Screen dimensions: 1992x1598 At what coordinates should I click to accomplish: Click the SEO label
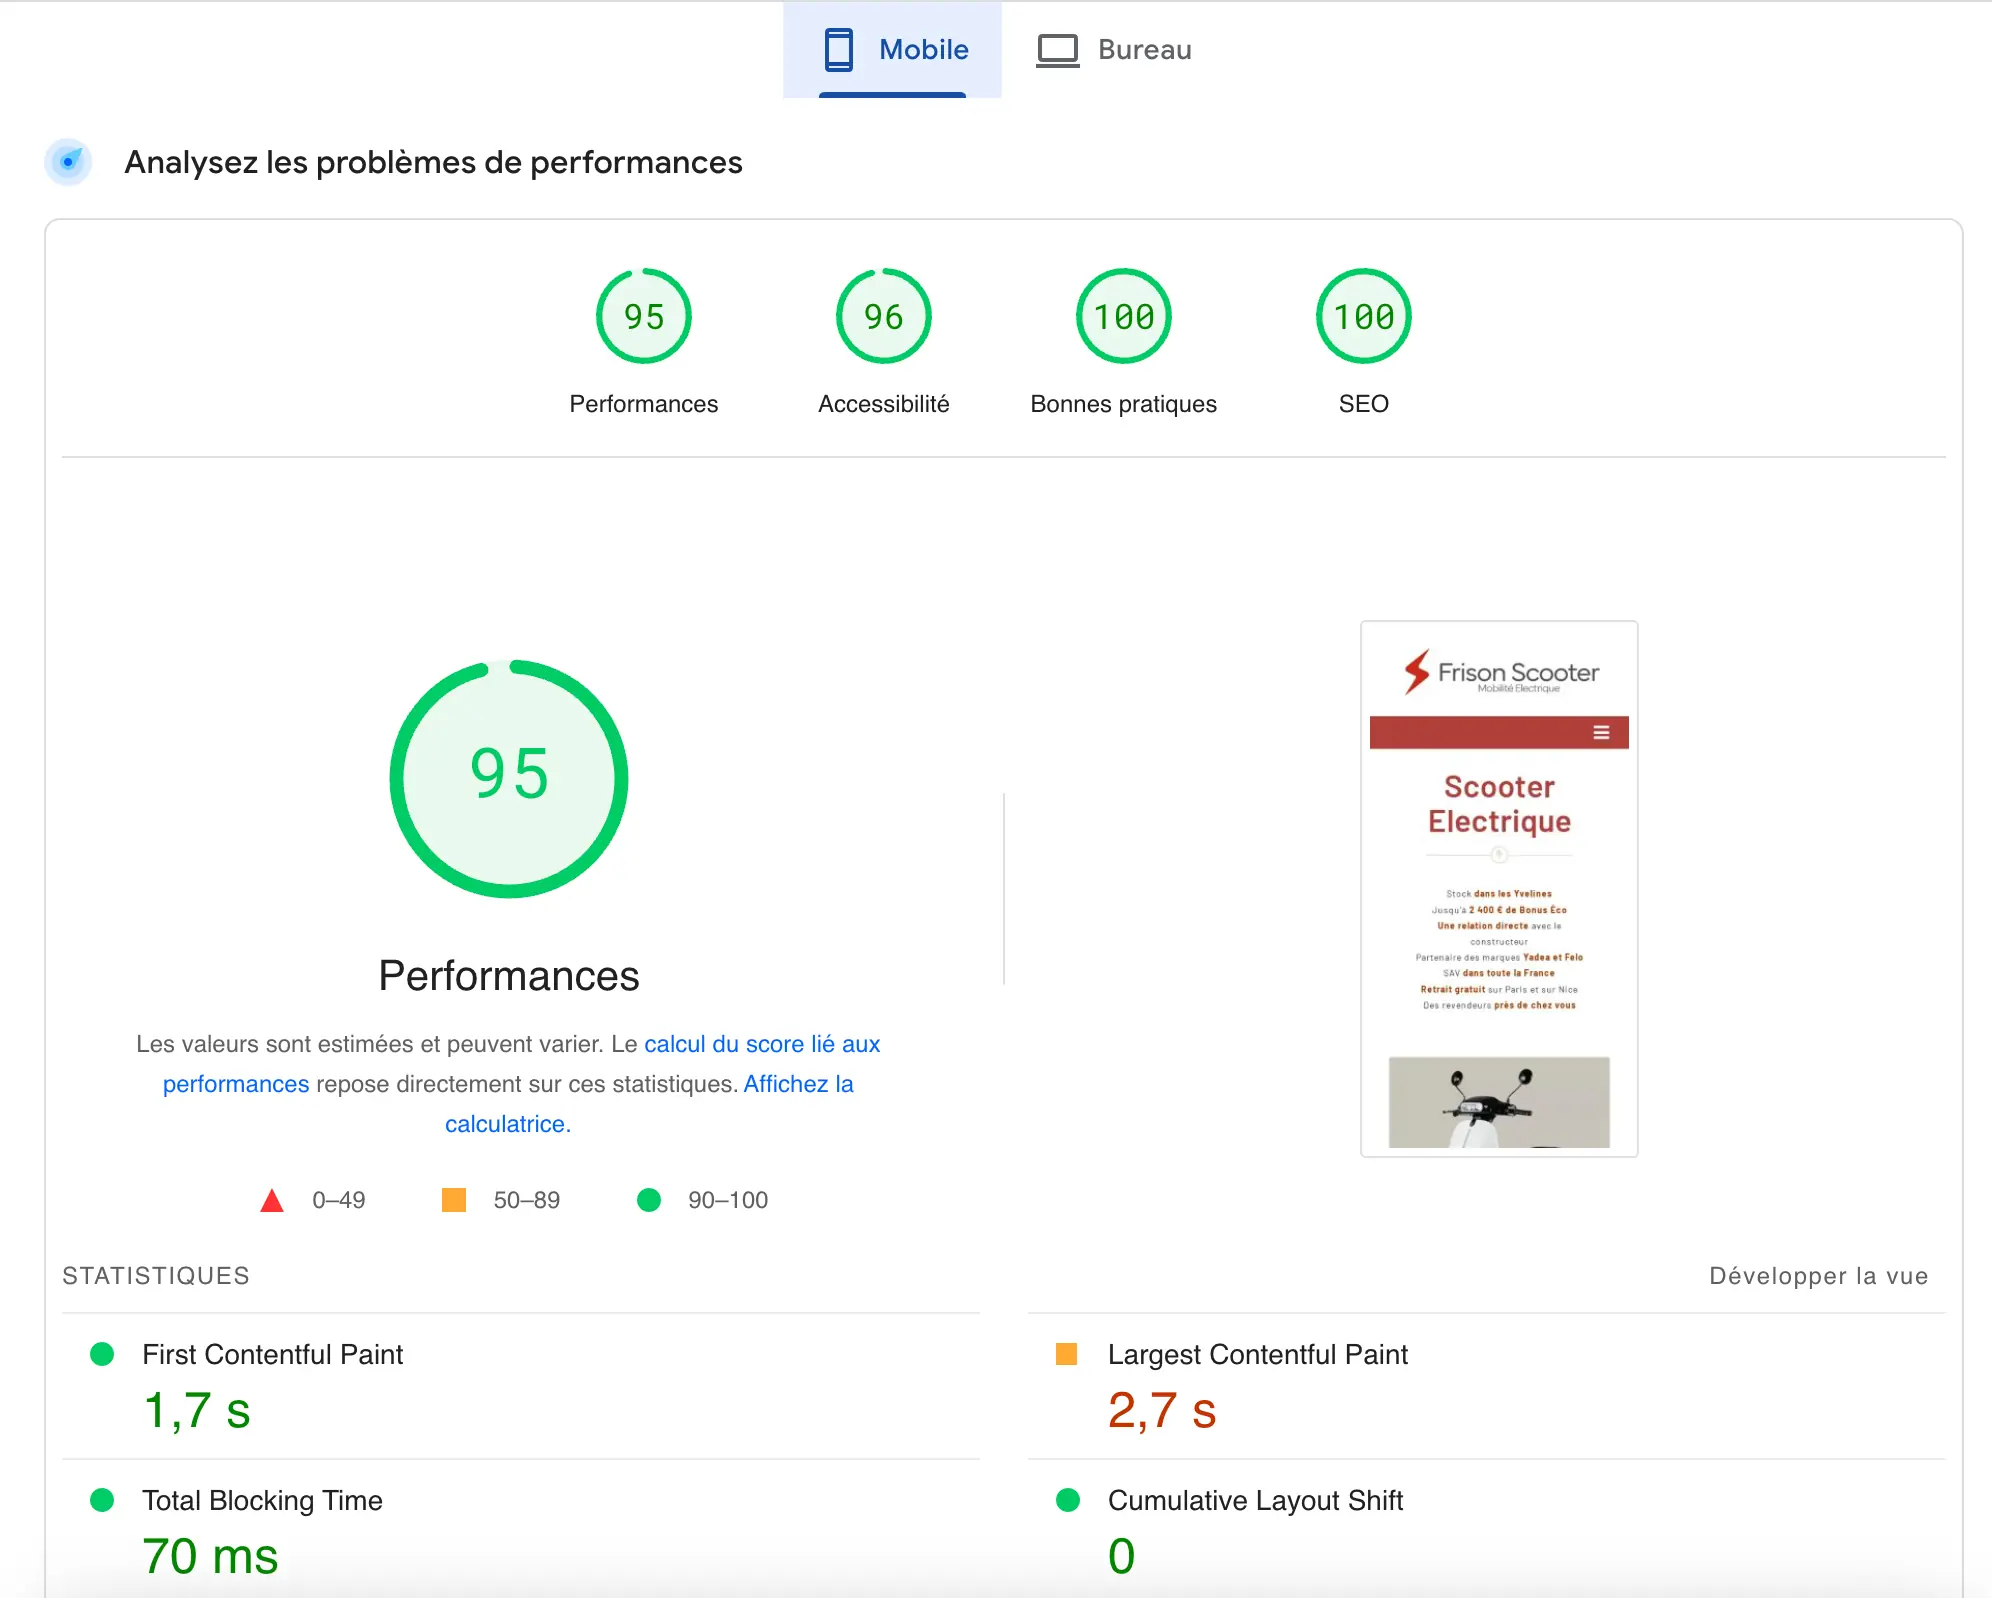[x=1364, y=404]
